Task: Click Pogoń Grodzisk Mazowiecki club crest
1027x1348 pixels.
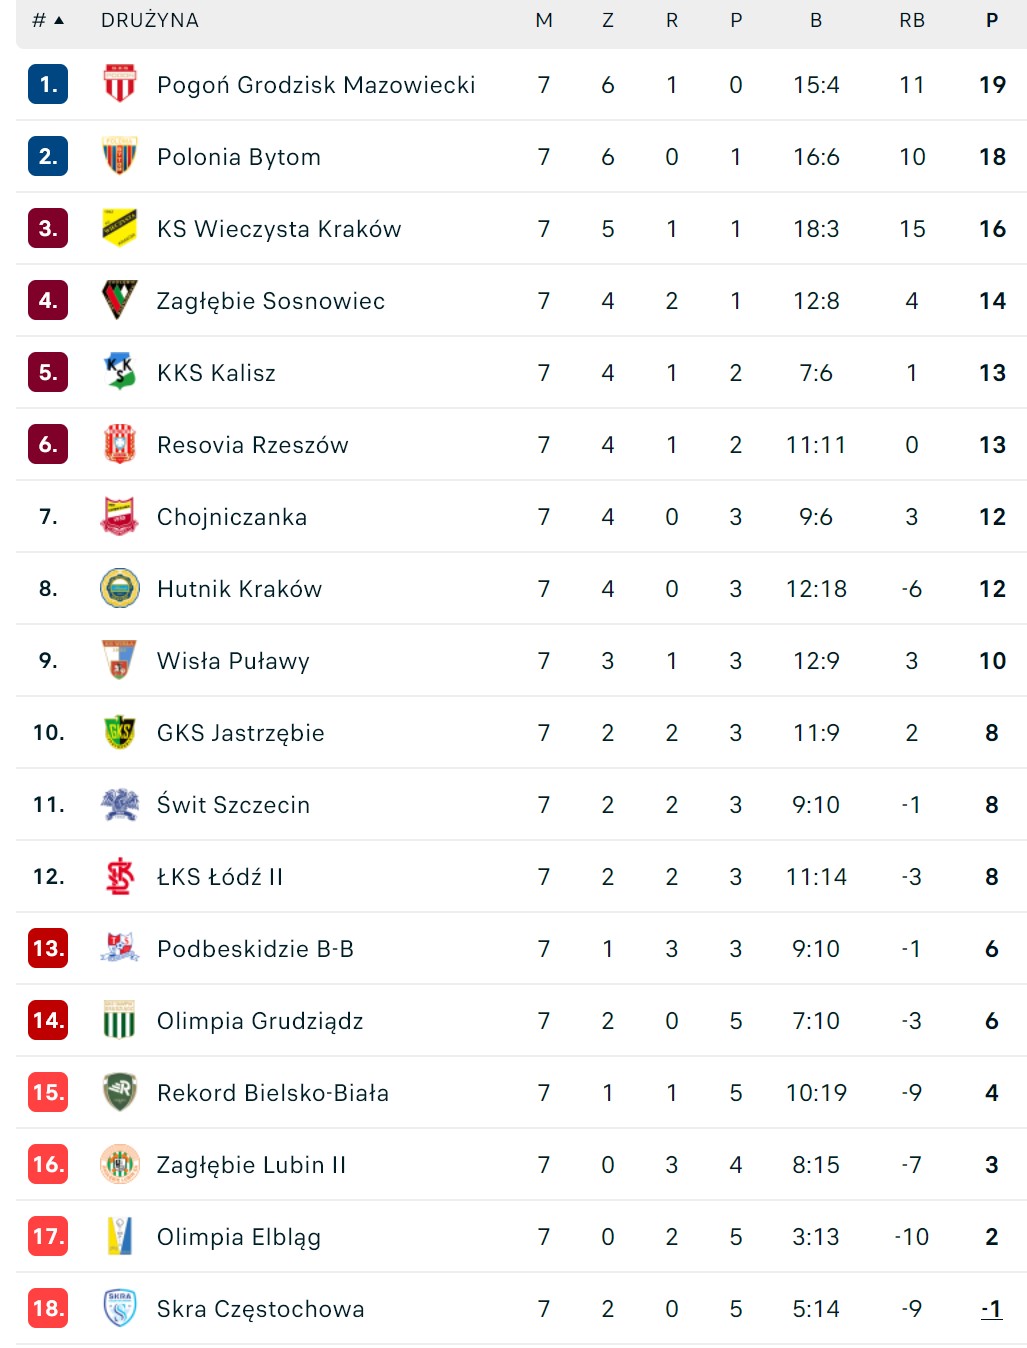Action: (x=119, y=84)
